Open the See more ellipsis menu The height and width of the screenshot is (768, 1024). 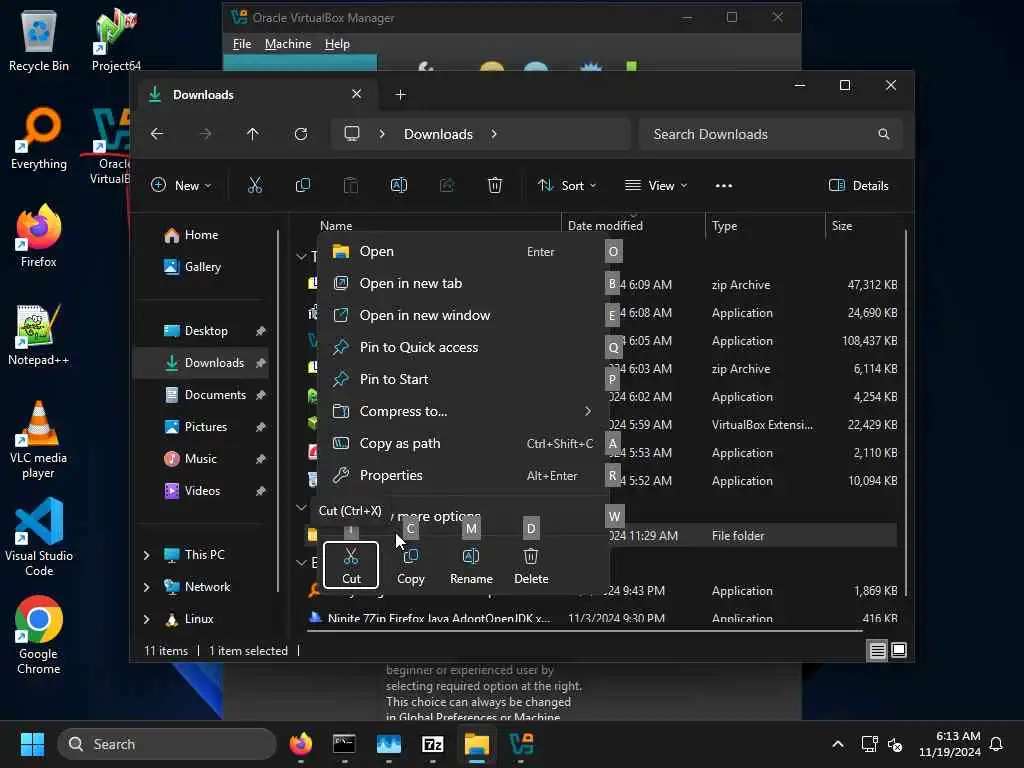[724, 185]
